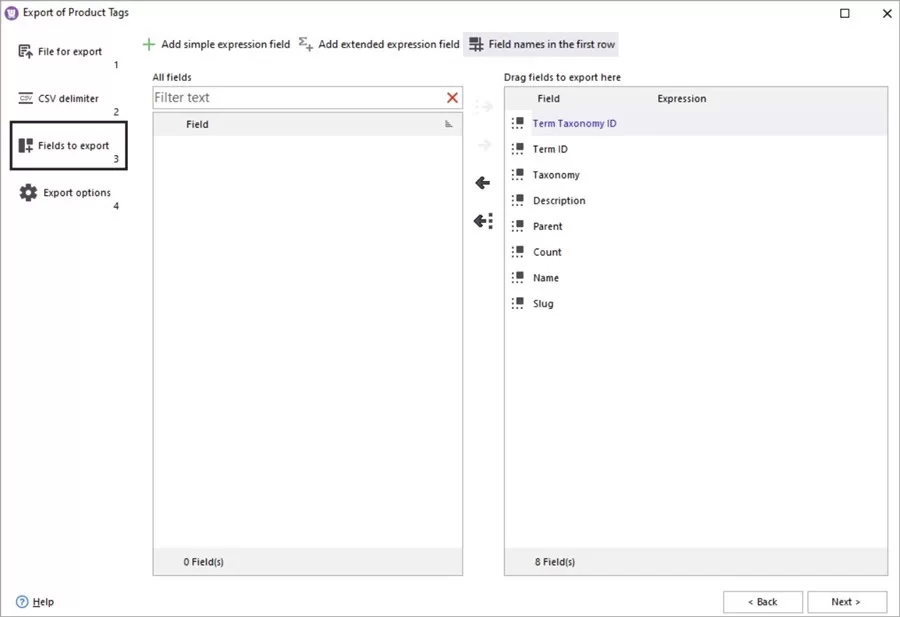The height and width of the screenshot is (617, 900).
Task: Click the drag handle beside Term Taxonomy ID
Action: pyautogui.click(x=518, y=122)
